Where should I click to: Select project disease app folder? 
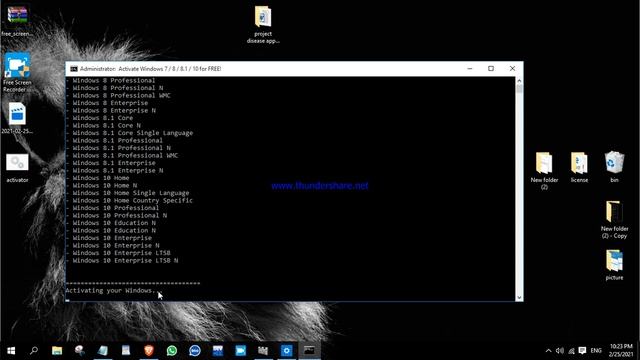263,24
